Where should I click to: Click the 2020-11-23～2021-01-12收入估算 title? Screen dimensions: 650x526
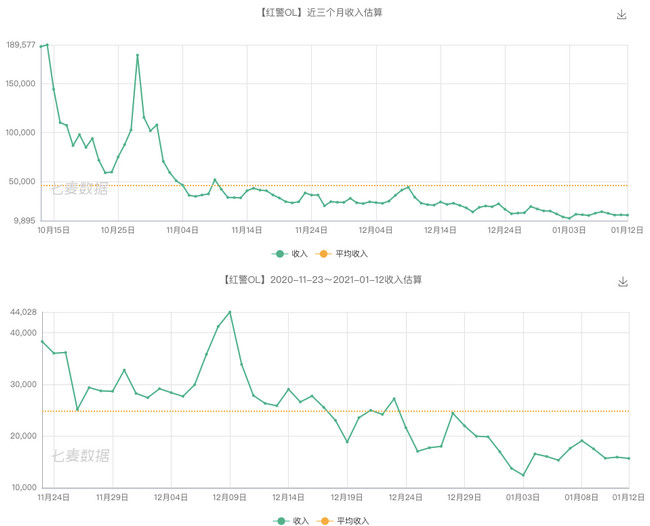click(325, 280)
